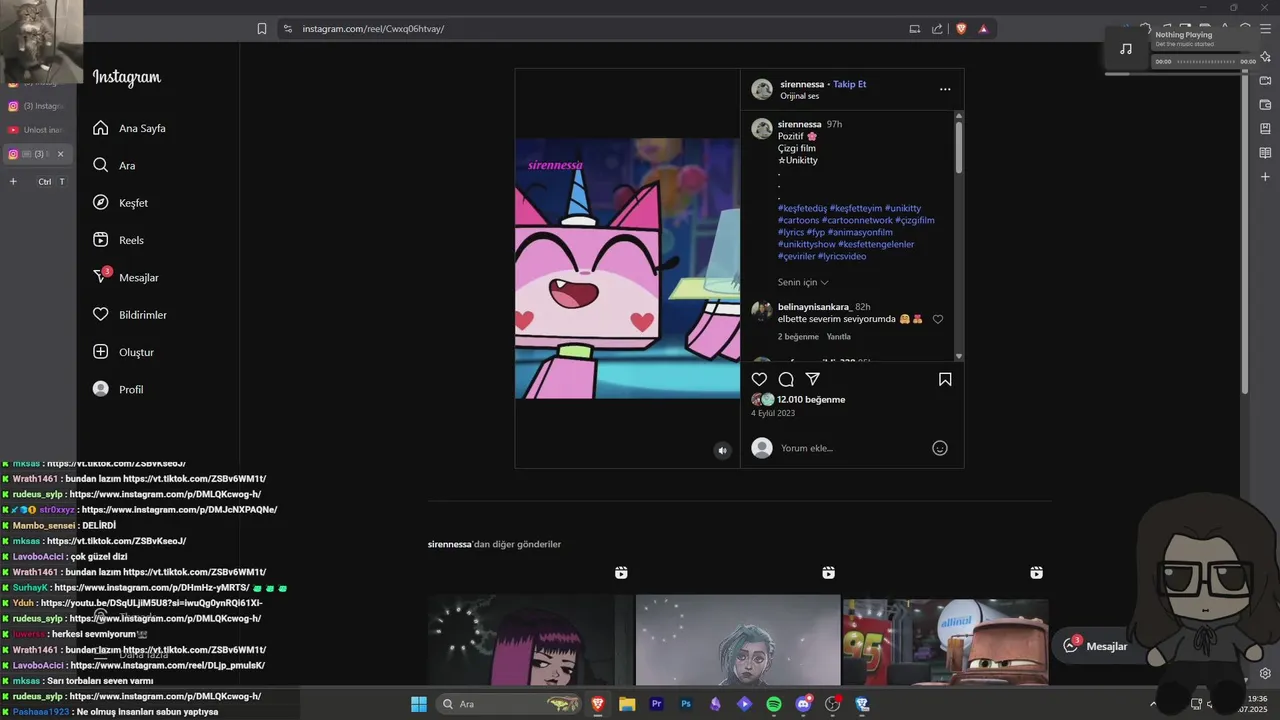Screen dimensions: 1280x720
Task: Click the Brave Rewards triangle icon
Action: click(983, 29)
